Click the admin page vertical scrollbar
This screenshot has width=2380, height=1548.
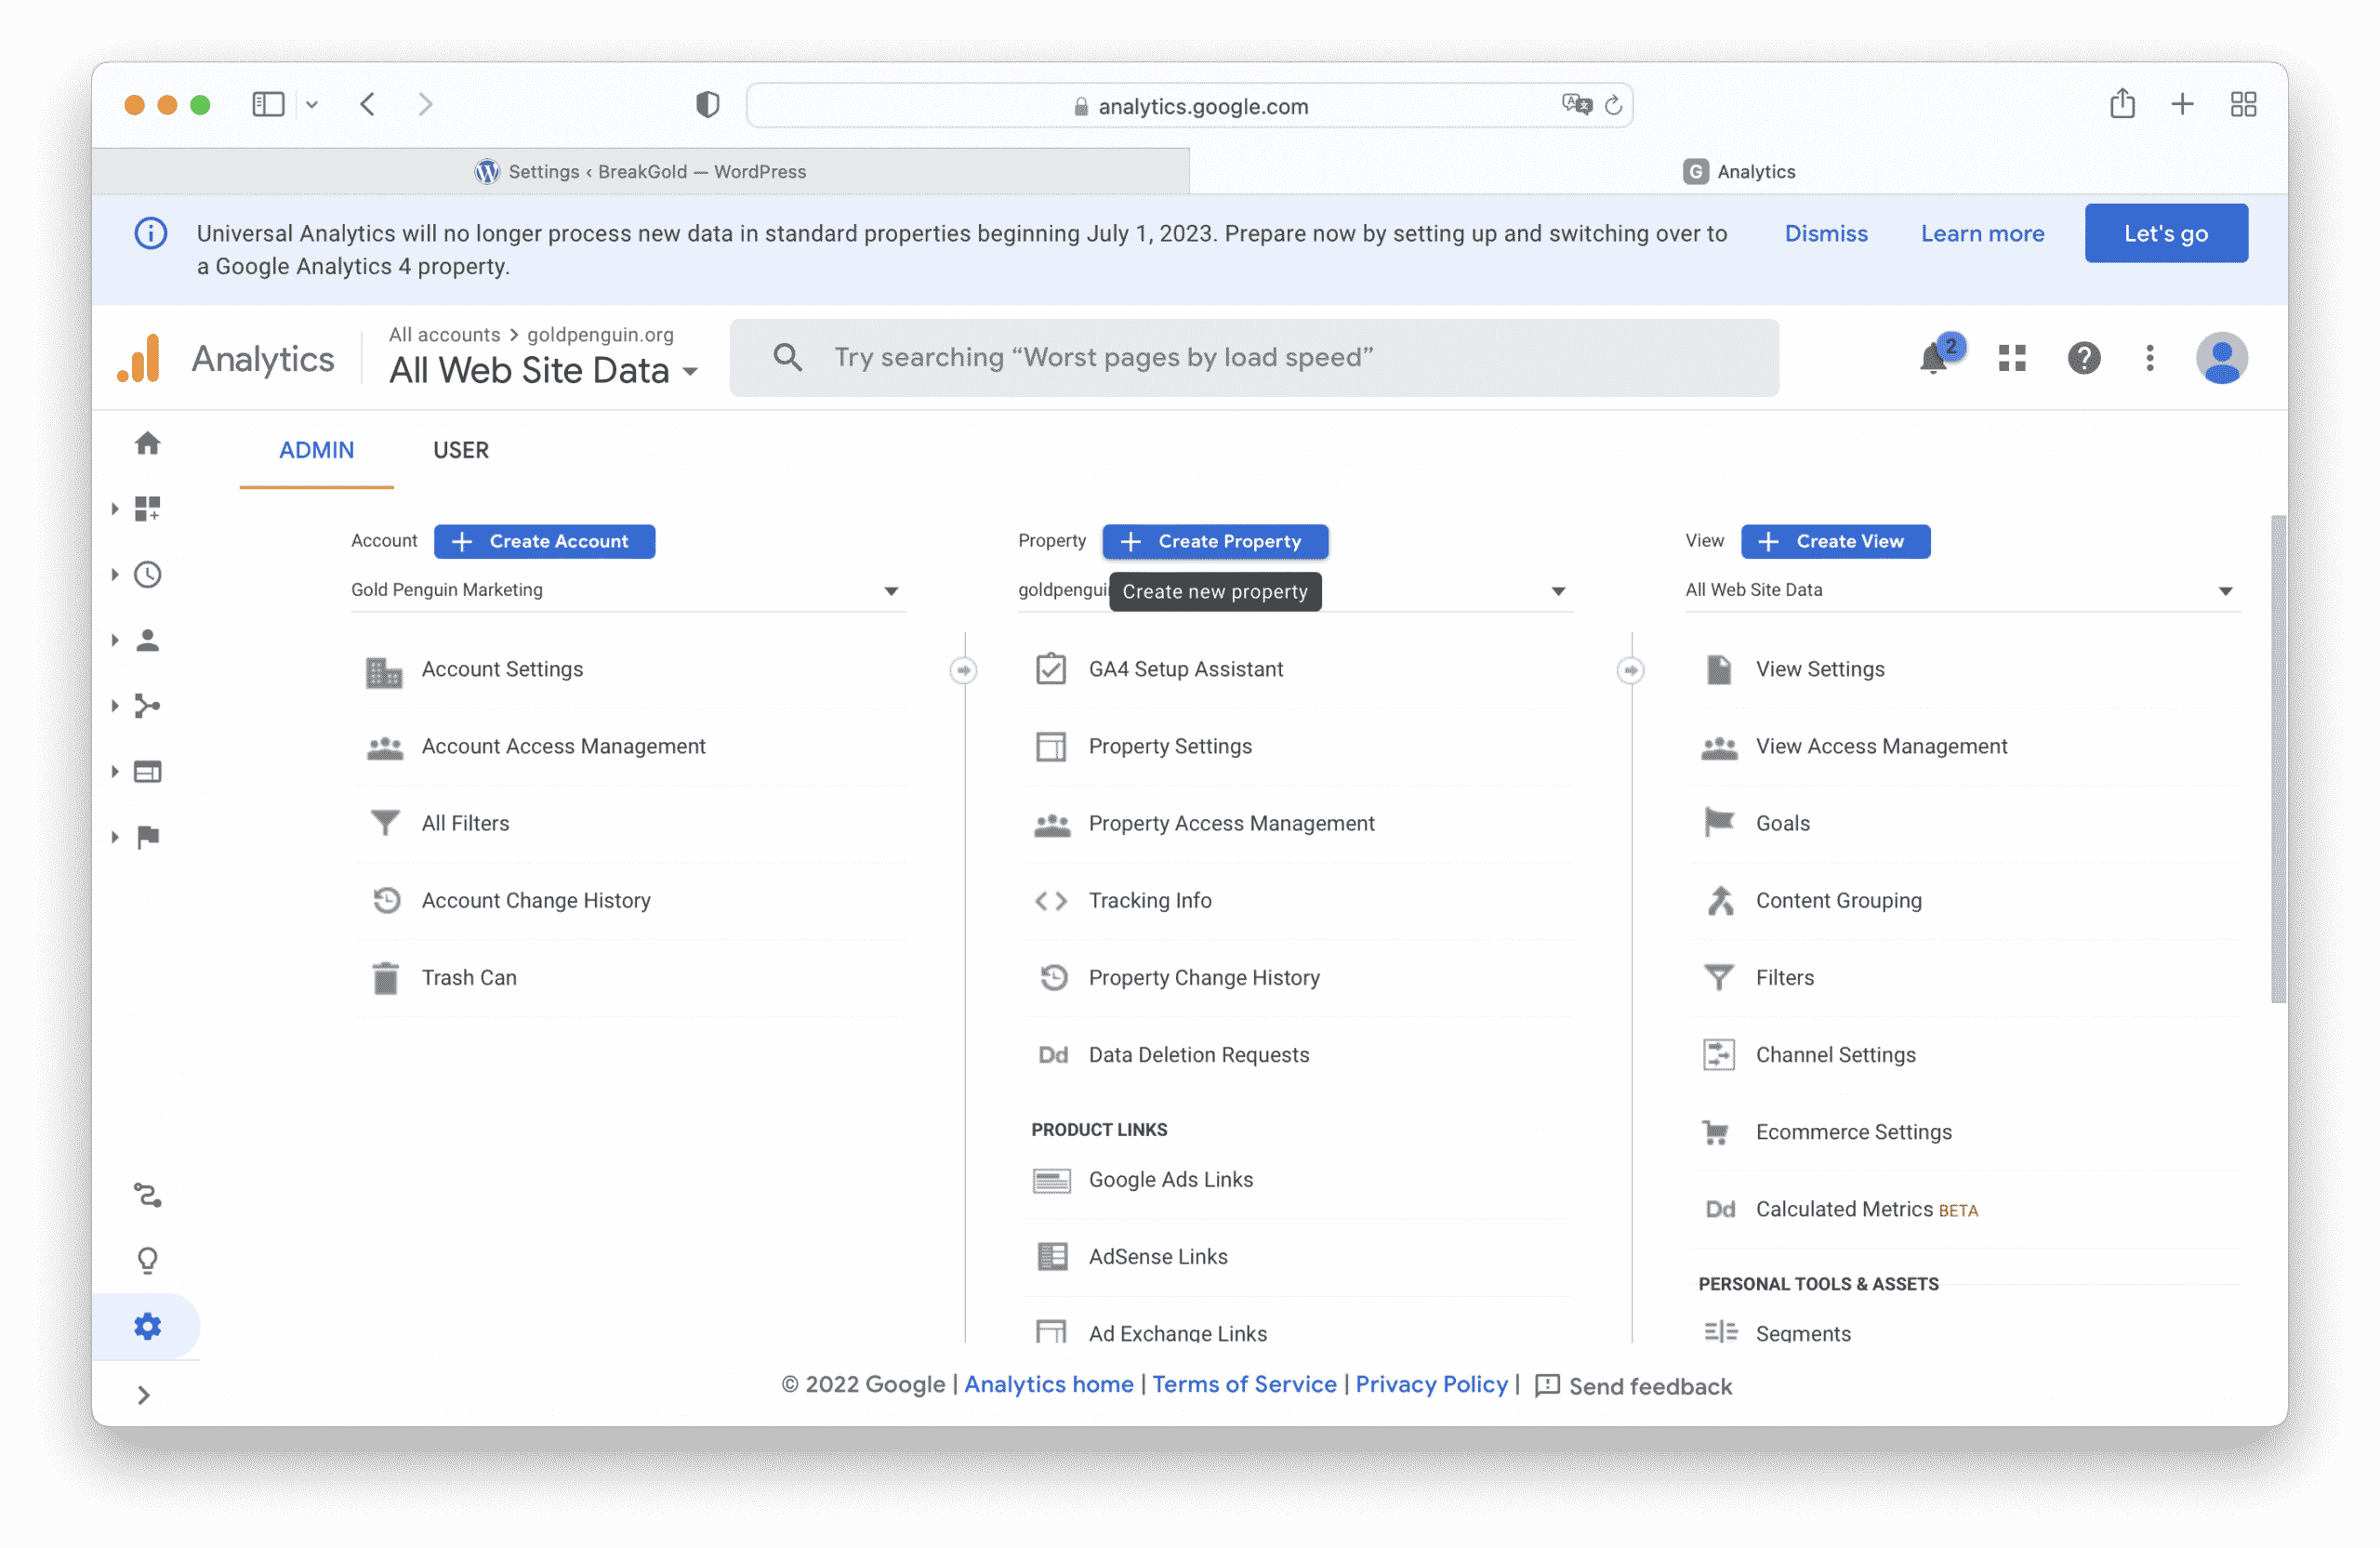(2278, 760)
